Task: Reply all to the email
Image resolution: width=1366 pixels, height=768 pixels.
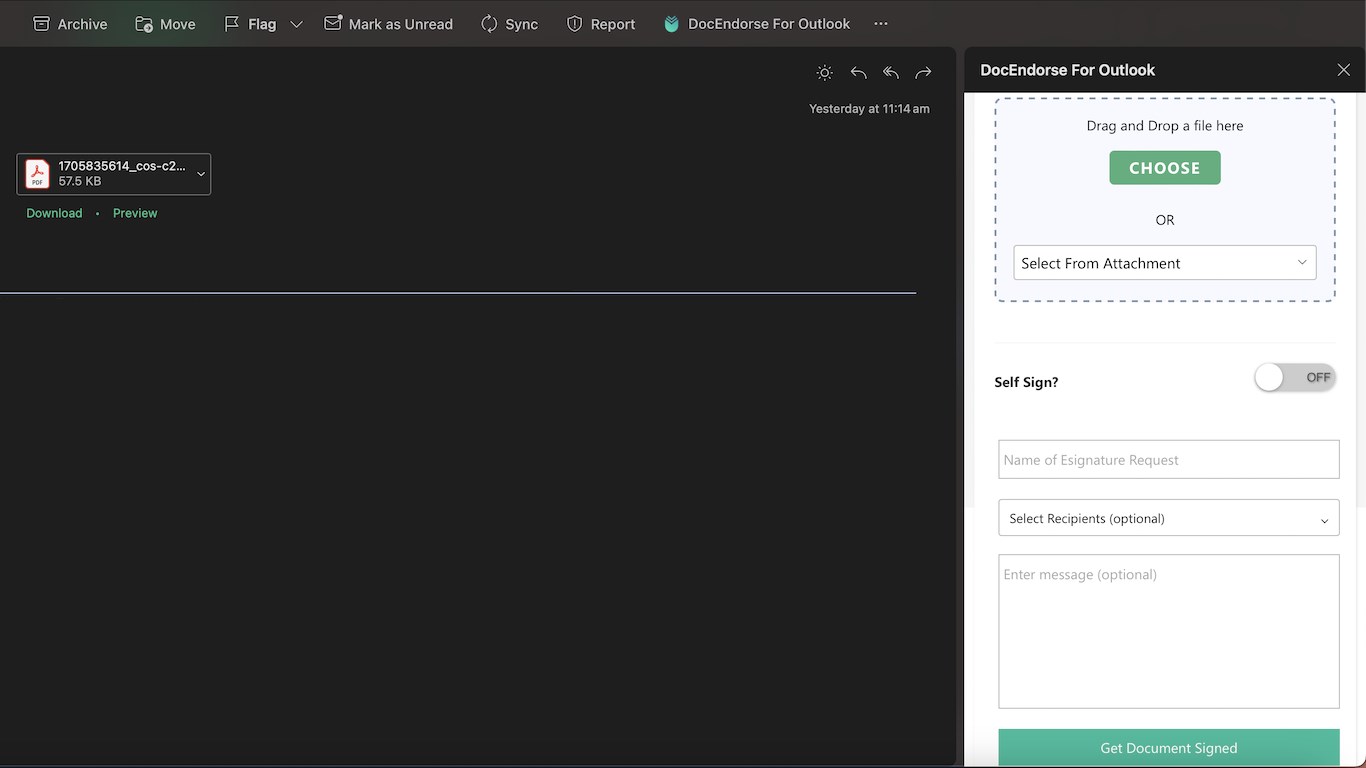Action: [891, 72]
